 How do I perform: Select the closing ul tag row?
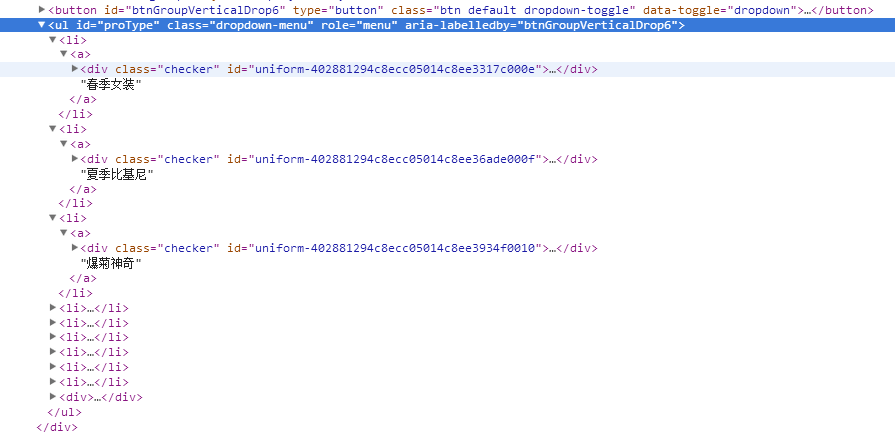pyautogui.click(x=64, y=412)
